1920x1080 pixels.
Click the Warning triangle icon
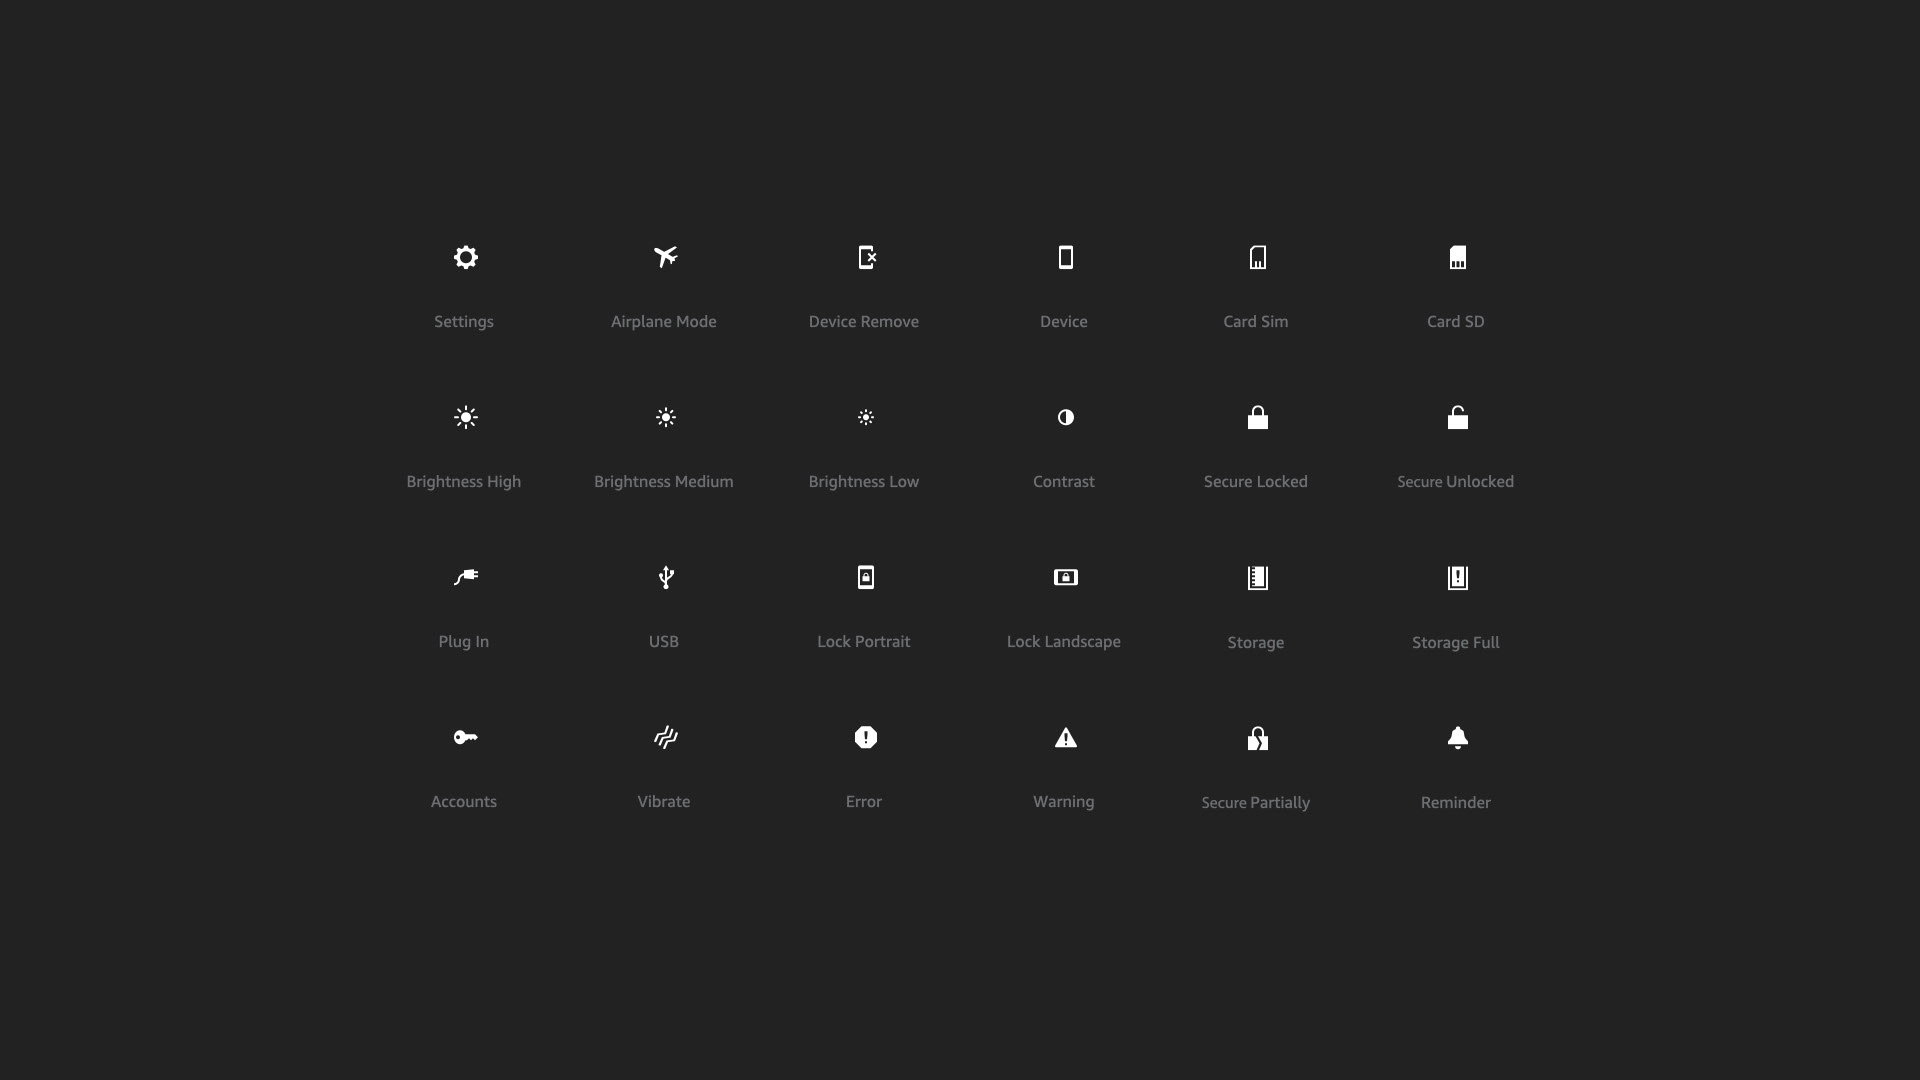(x=1065, y=738)
